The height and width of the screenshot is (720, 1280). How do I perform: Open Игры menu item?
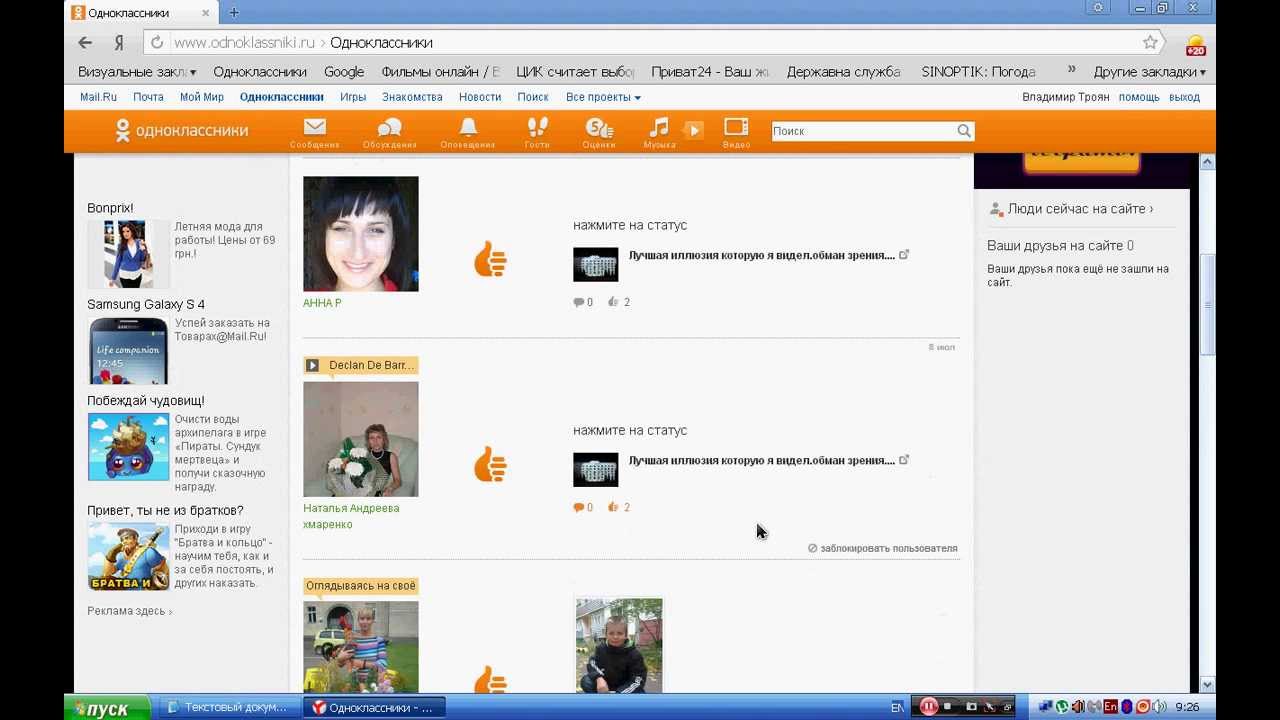pyautogui.click(x=352, y=97)
